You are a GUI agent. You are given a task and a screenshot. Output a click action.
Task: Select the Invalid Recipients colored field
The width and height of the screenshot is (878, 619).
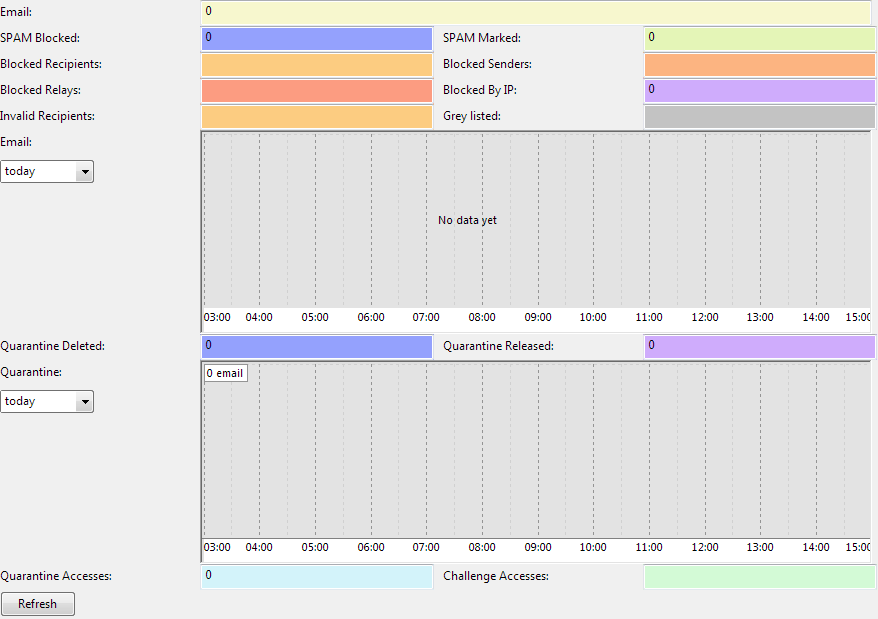[316, 117]
